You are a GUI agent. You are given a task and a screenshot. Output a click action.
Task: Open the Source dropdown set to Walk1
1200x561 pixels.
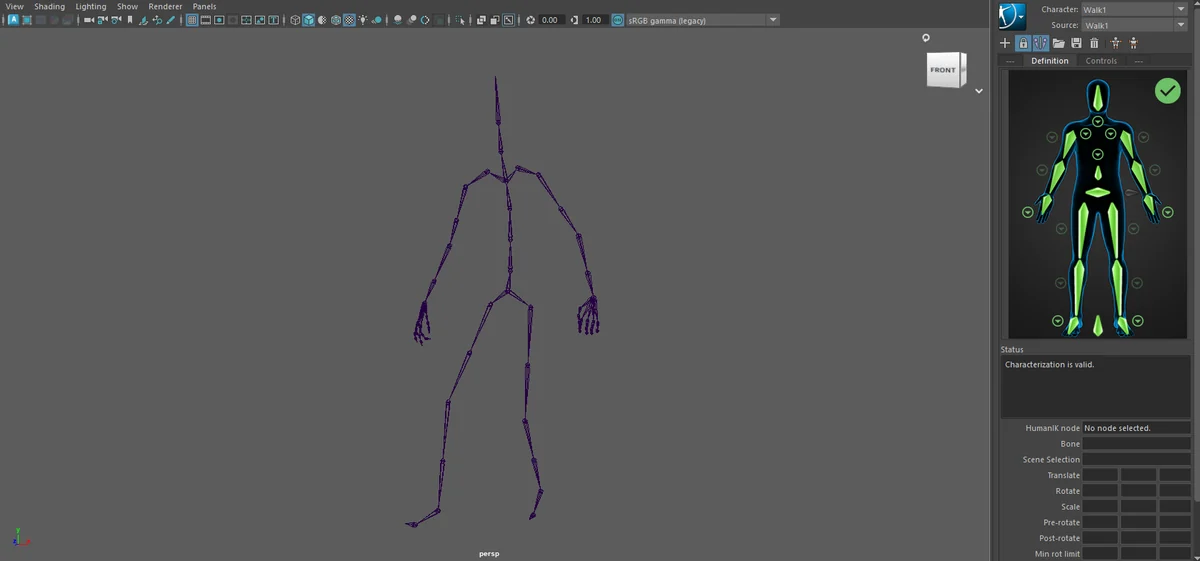(1135, 25)
